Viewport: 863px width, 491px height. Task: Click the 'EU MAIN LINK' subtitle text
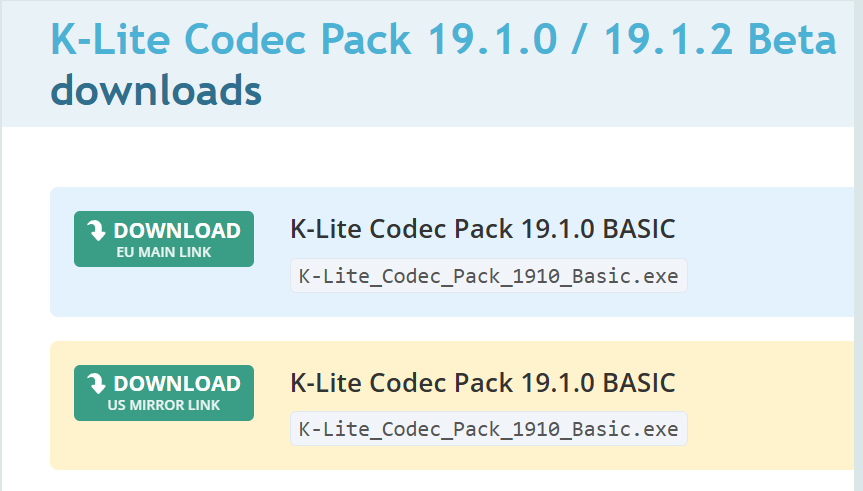(x=164, y=252)
